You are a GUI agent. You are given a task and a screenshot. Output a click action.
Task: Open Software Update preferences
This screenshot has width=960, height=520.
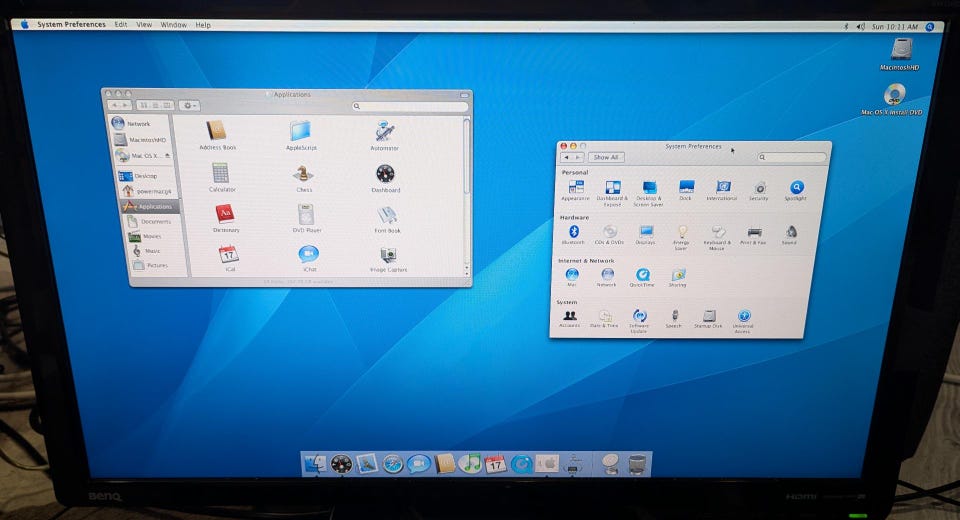[x=639, y=320]
